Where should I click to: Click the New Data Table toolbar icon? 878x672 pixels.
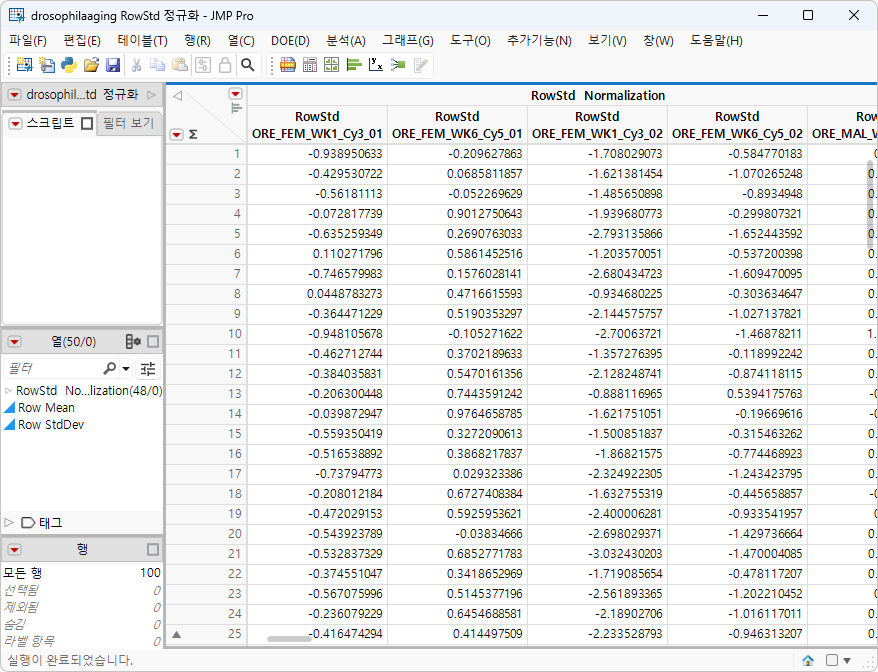coord(24,65)
